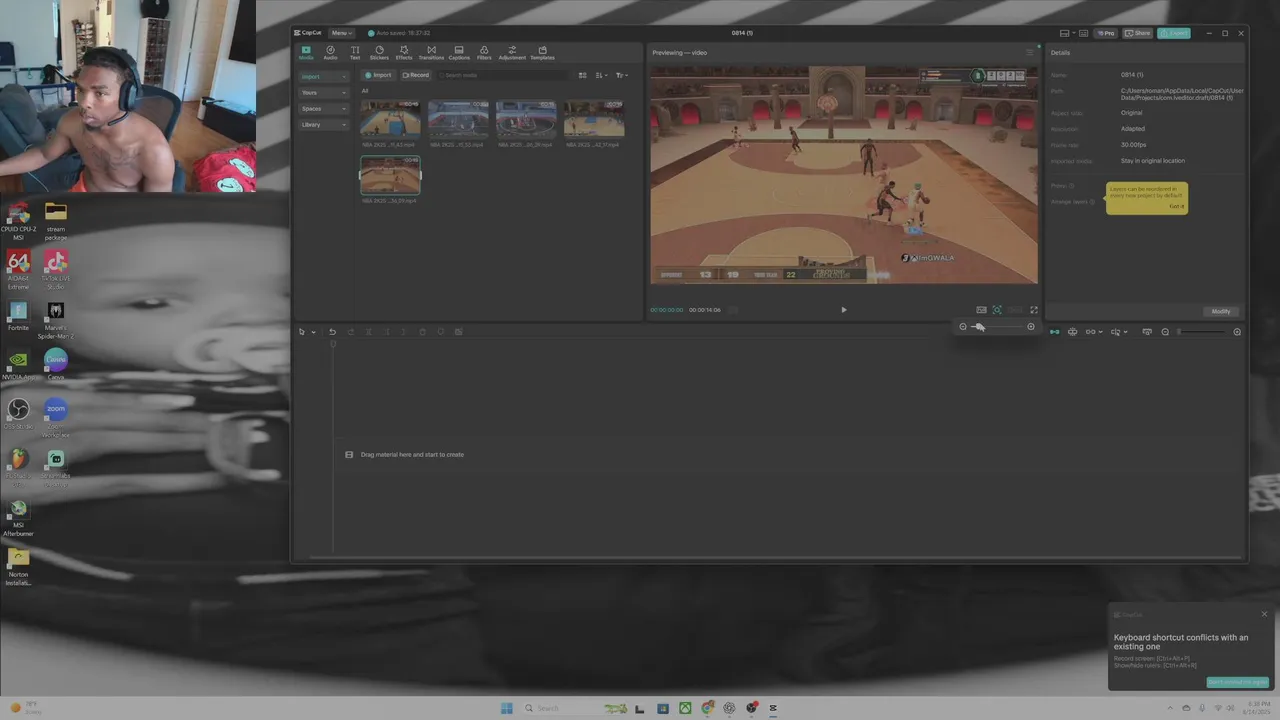Select the NBA 2K25 clip ending 06_29.mp4
Image resolution: width=1280 pixels, height=720 pixels.
[x=526, y=118]
